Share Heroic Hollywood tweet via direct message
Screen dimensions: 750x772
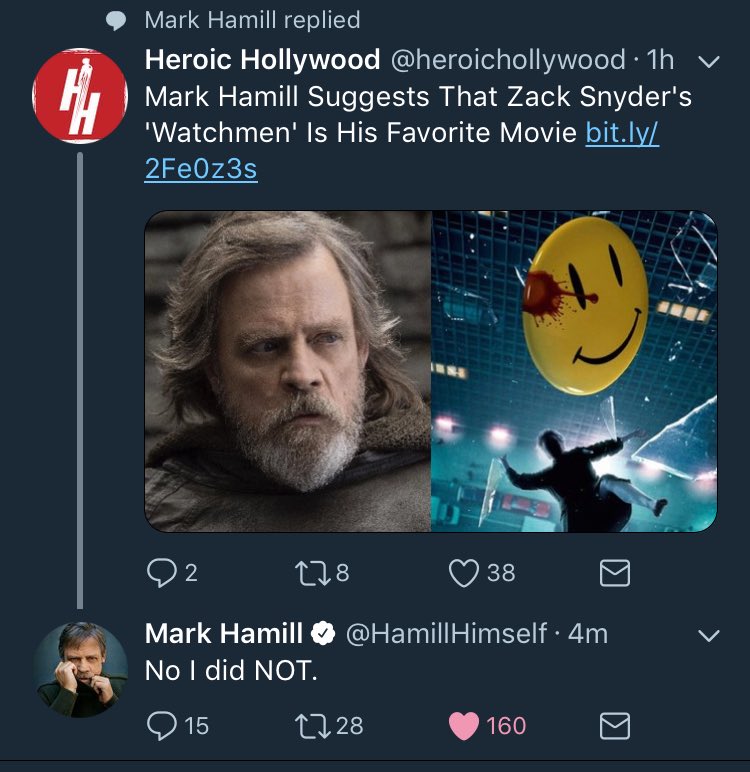(x=615, y=573)
